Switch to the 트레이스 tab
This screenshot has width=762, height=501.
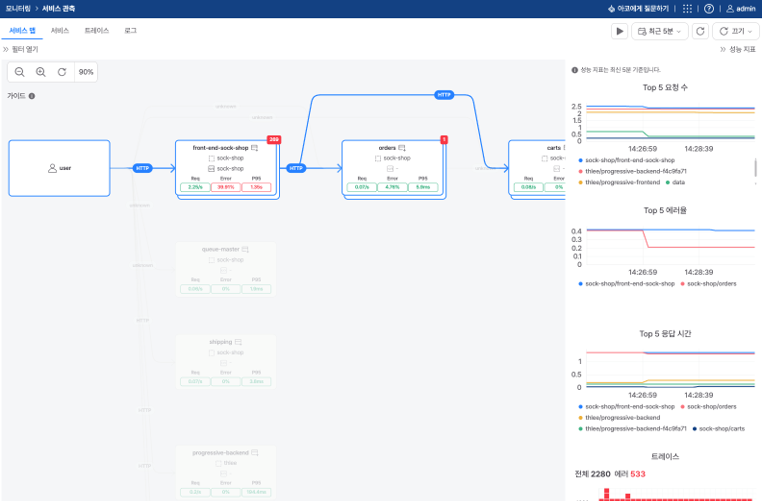(97, 30)
